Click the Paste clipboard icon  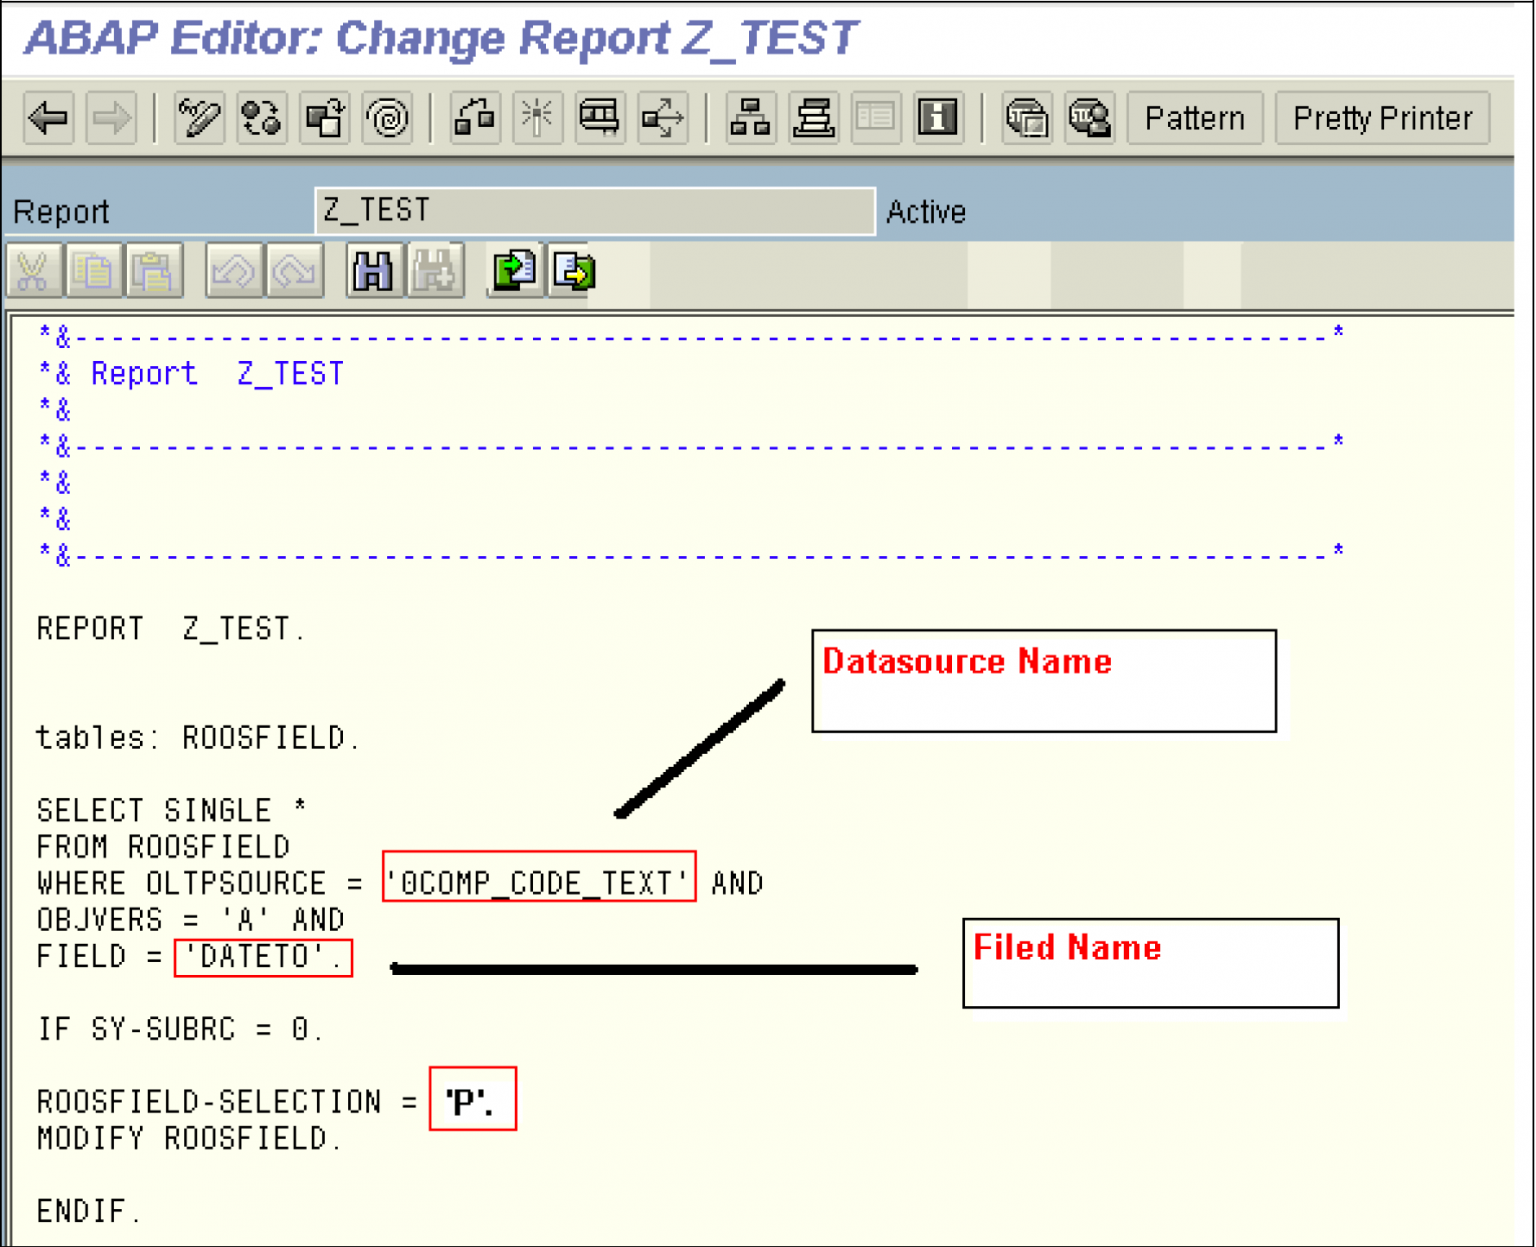click(x=155, y=270)
